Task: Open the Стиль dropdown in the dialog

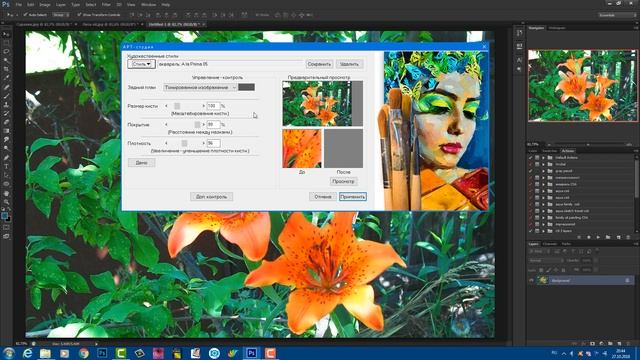Action: click(141, 64)
